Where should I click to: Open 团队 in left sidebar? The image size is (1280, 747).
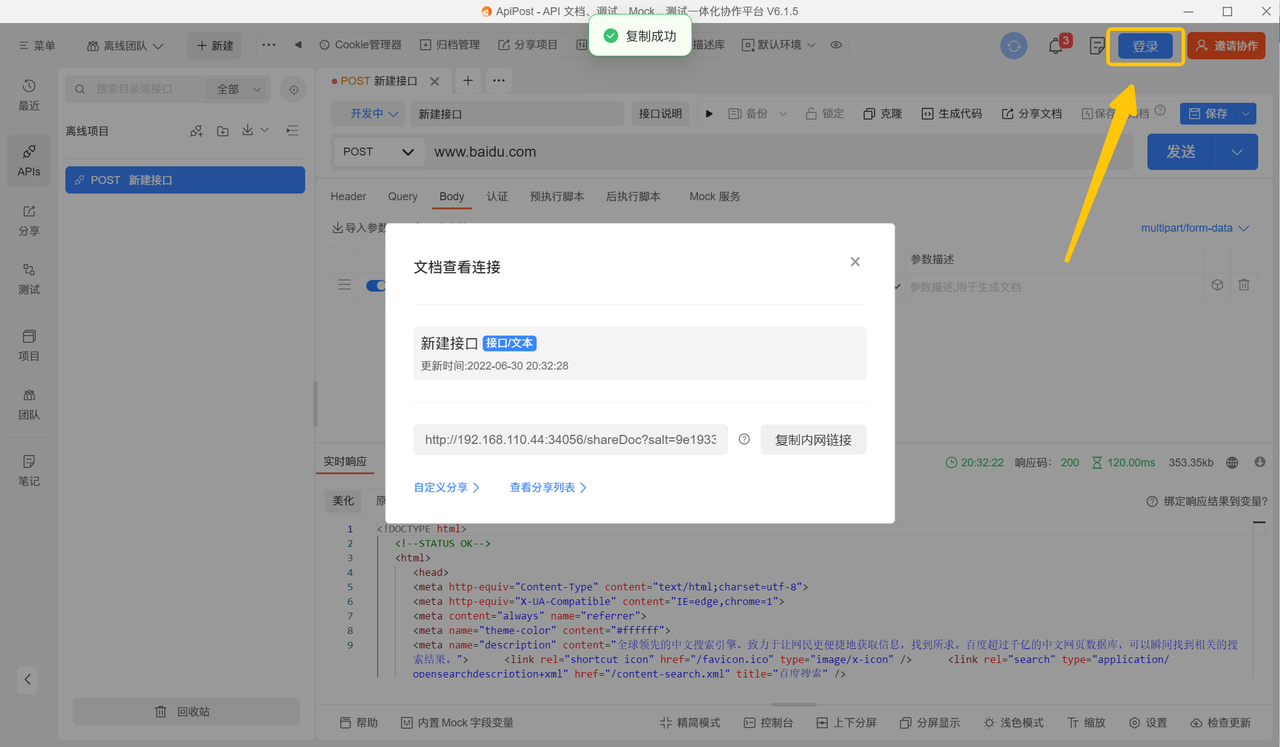pos(29,404)
